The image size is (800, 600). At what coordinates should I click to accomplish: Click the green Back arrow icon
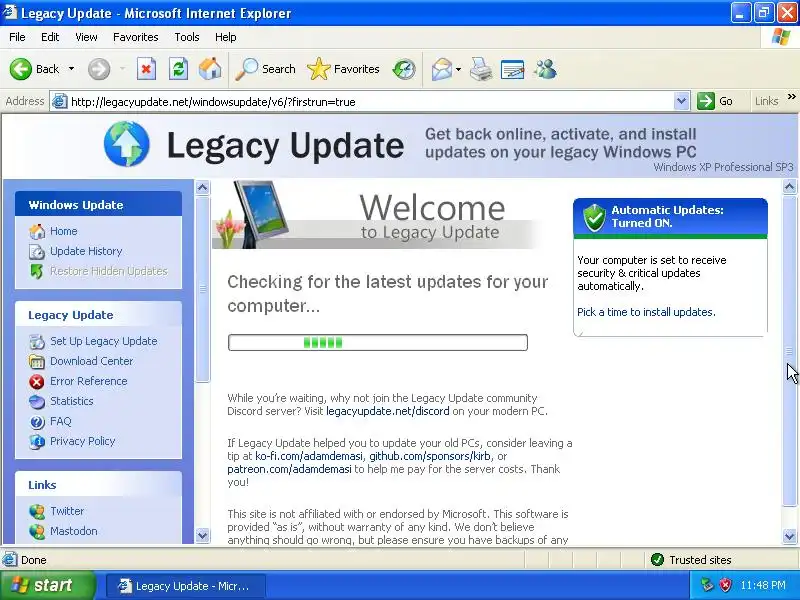point(21,69)
